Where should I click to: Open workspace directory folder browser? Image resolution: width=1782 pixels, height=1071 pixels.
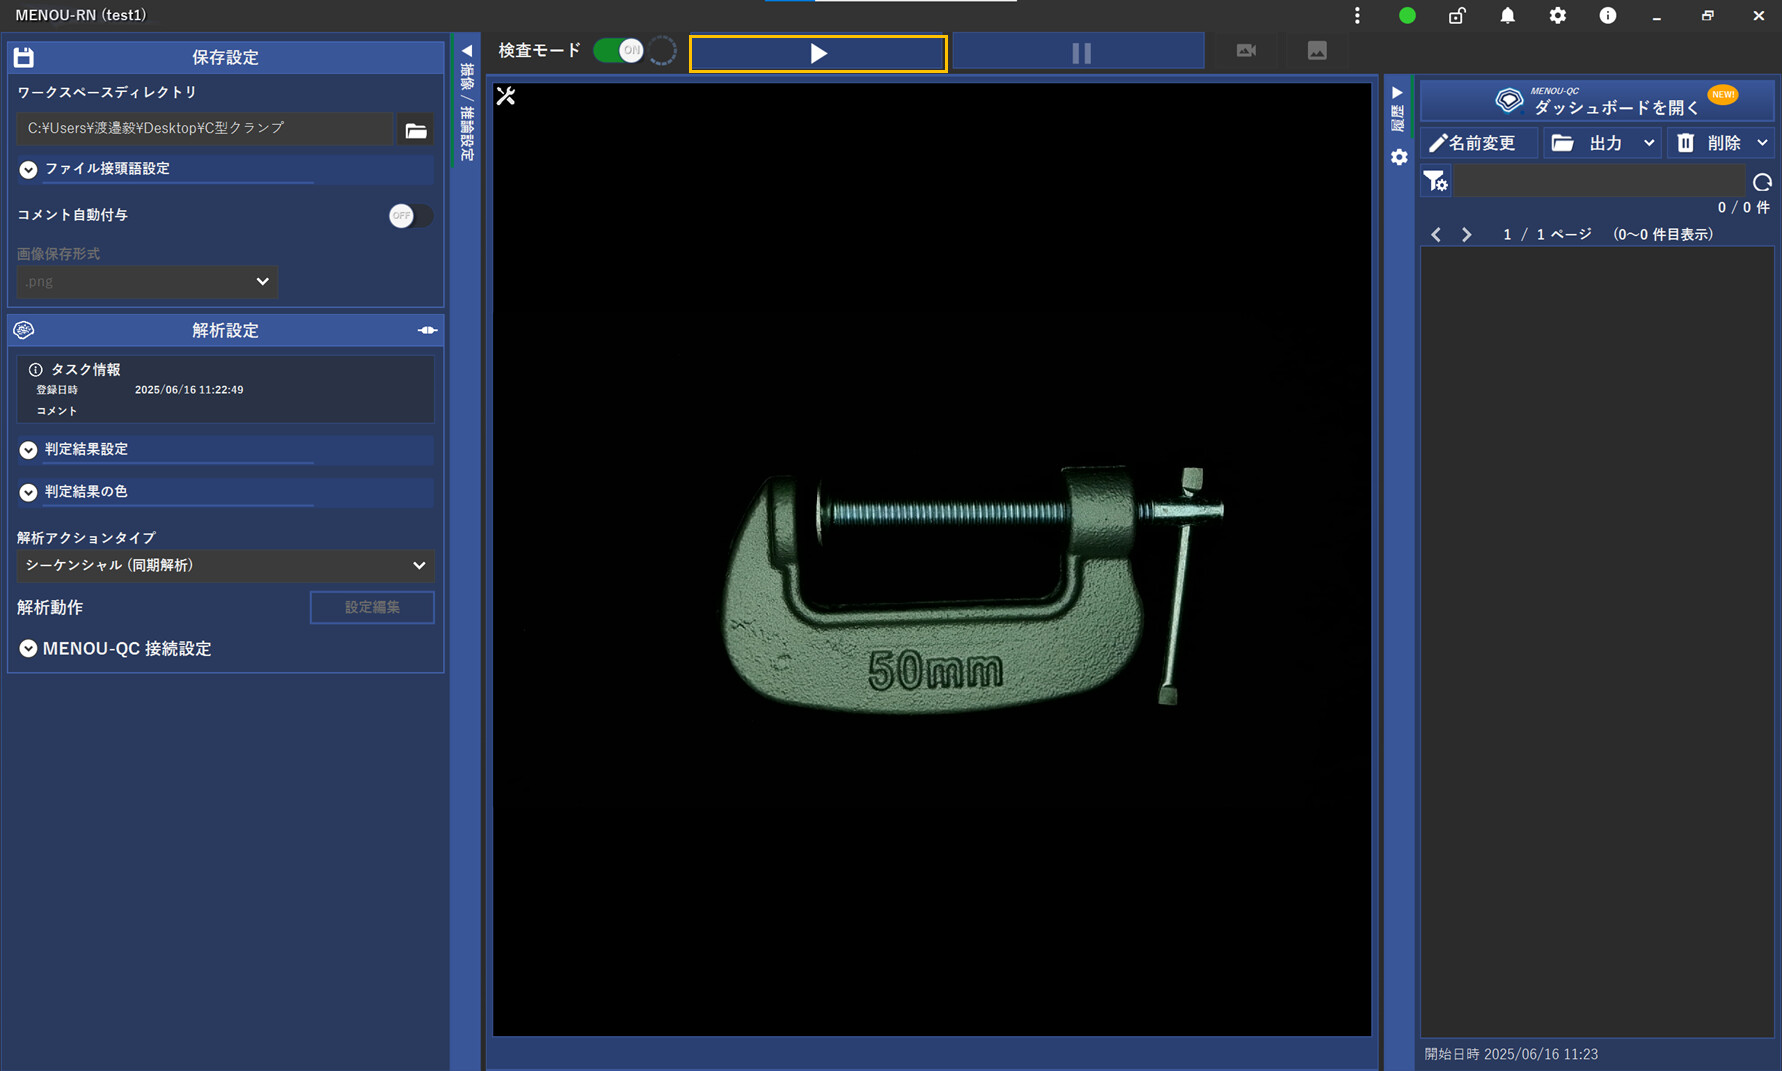point(415,130)
